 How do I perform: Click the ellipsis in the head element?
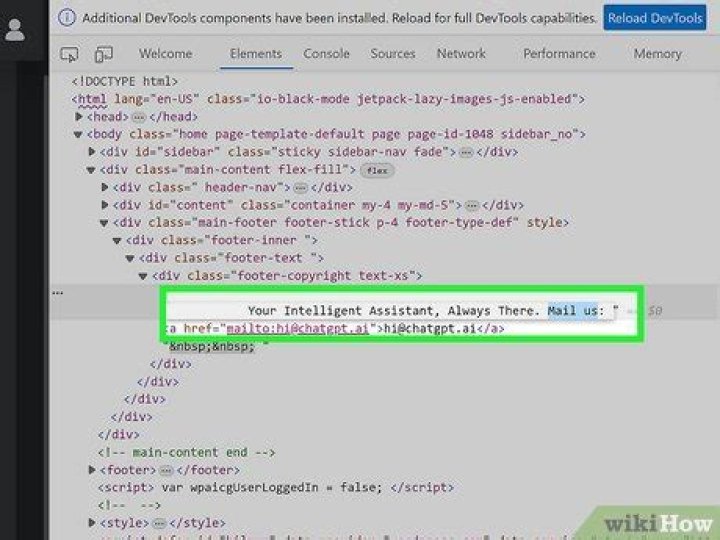pos(138,117)
